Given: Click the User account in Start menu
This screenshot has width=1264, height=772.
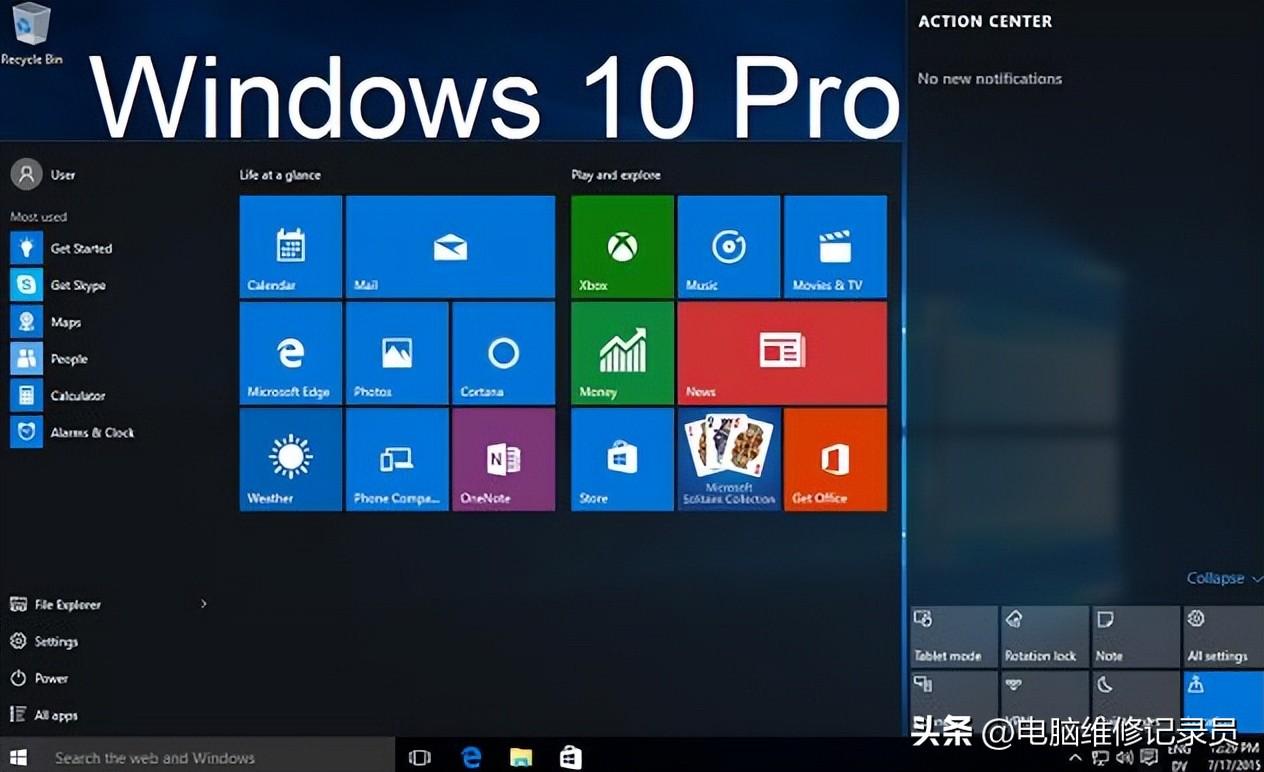Looking at the screenshot, I should 43,174.
